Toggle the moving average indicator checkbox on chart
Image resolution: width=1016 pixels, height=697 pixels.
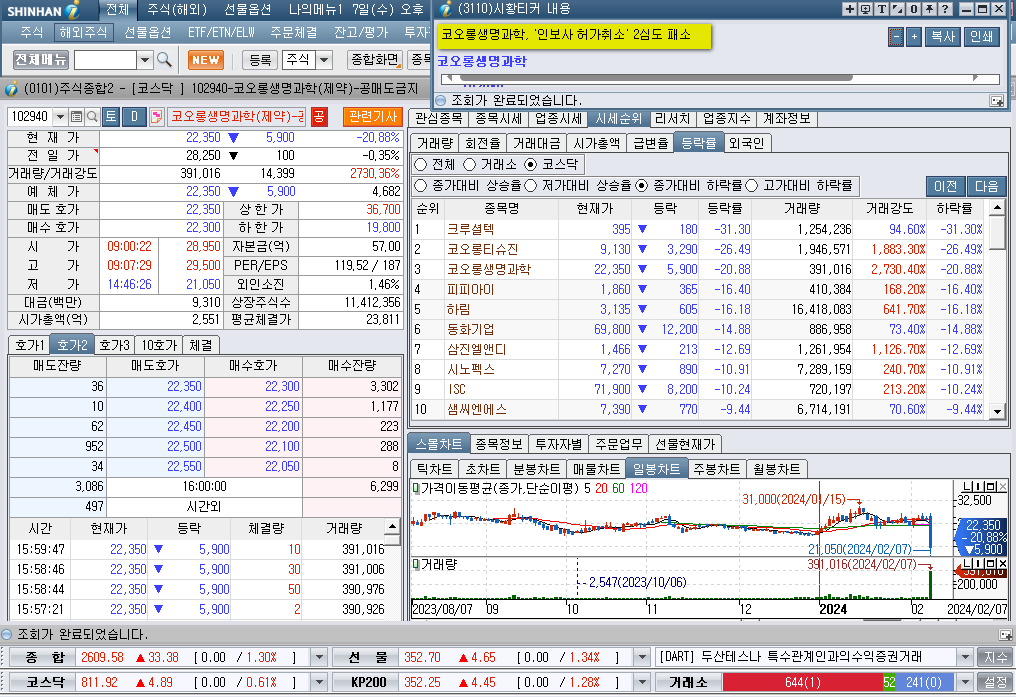[x=416, y=488]
